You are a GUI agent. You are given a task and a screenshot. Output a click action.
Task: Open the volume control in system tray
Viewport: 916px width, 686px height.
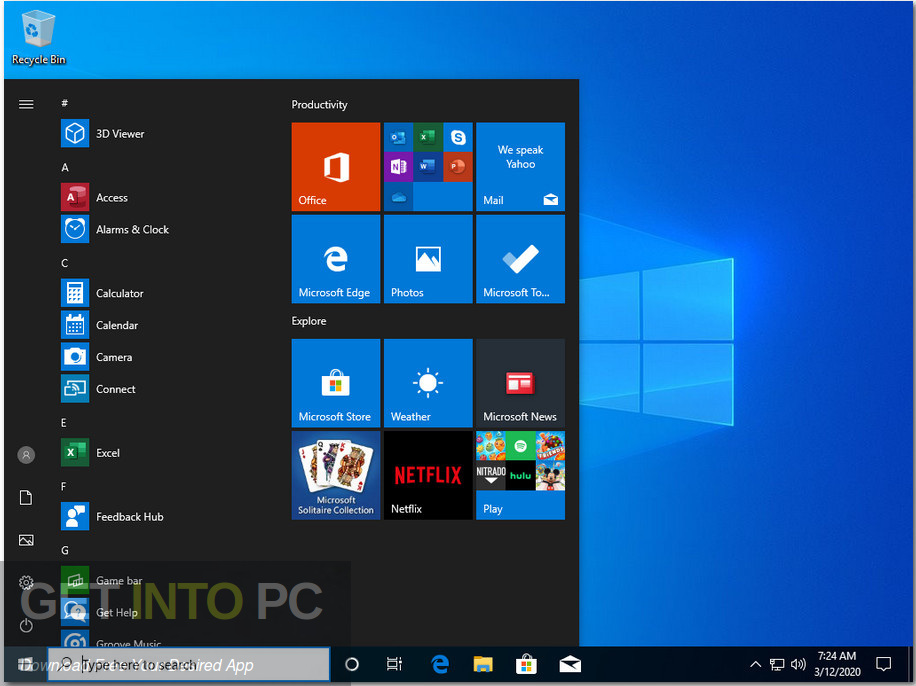pos(798,664)
